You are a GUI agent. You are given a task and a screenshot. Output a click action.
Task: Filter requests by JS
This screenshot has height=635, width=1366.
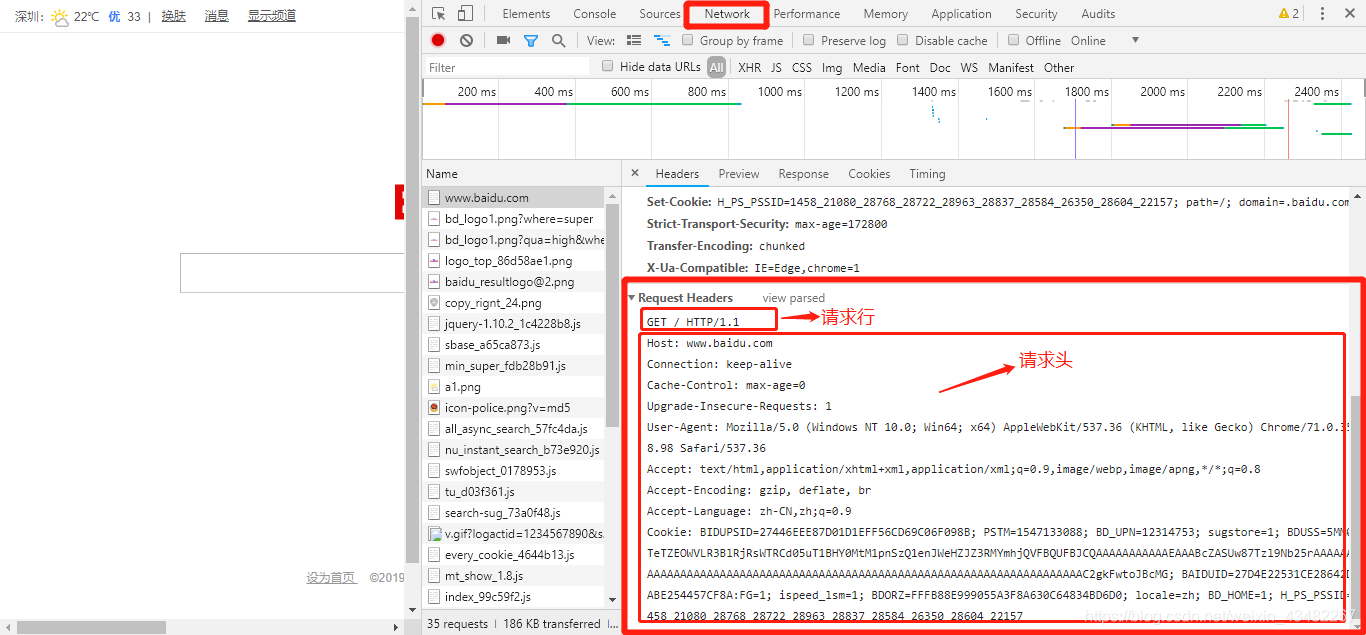click(776, 68)
